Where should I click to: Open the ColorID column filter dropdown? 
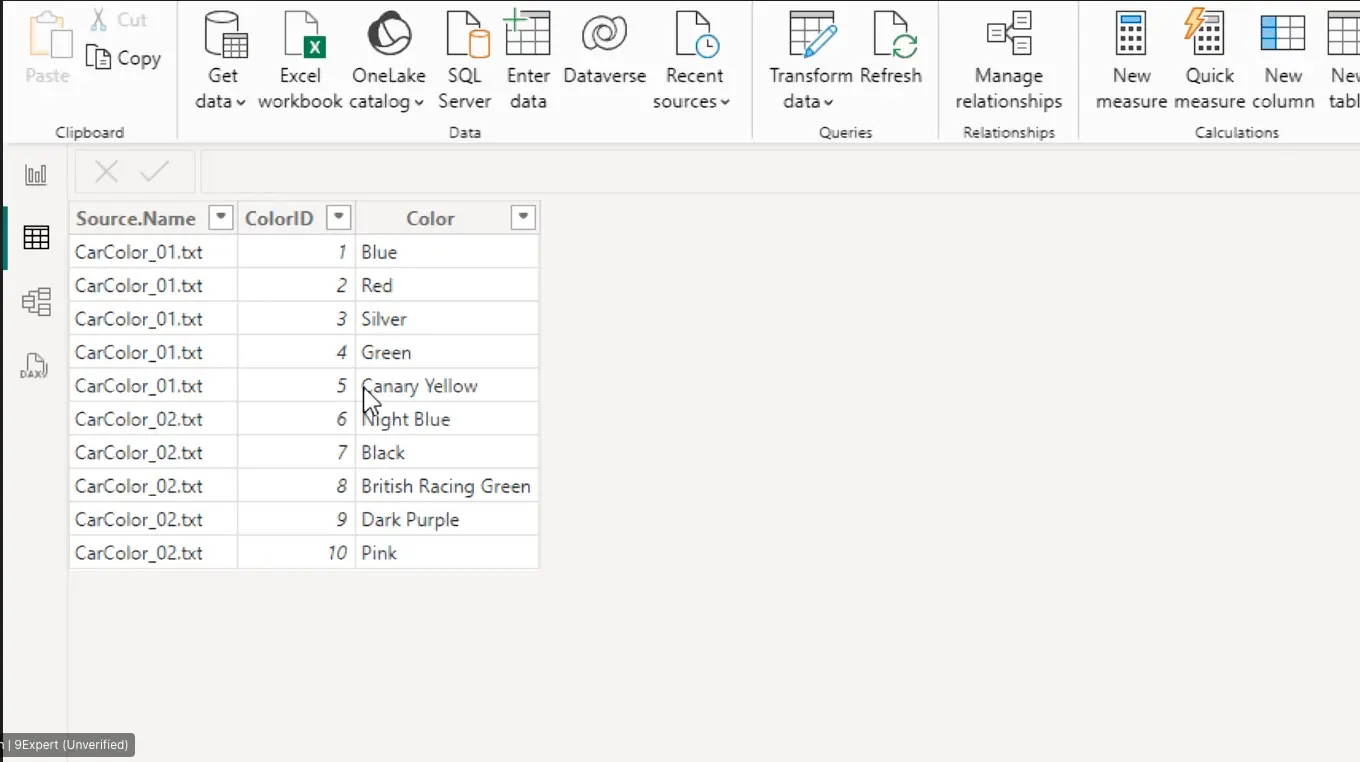tap(339, 218)
